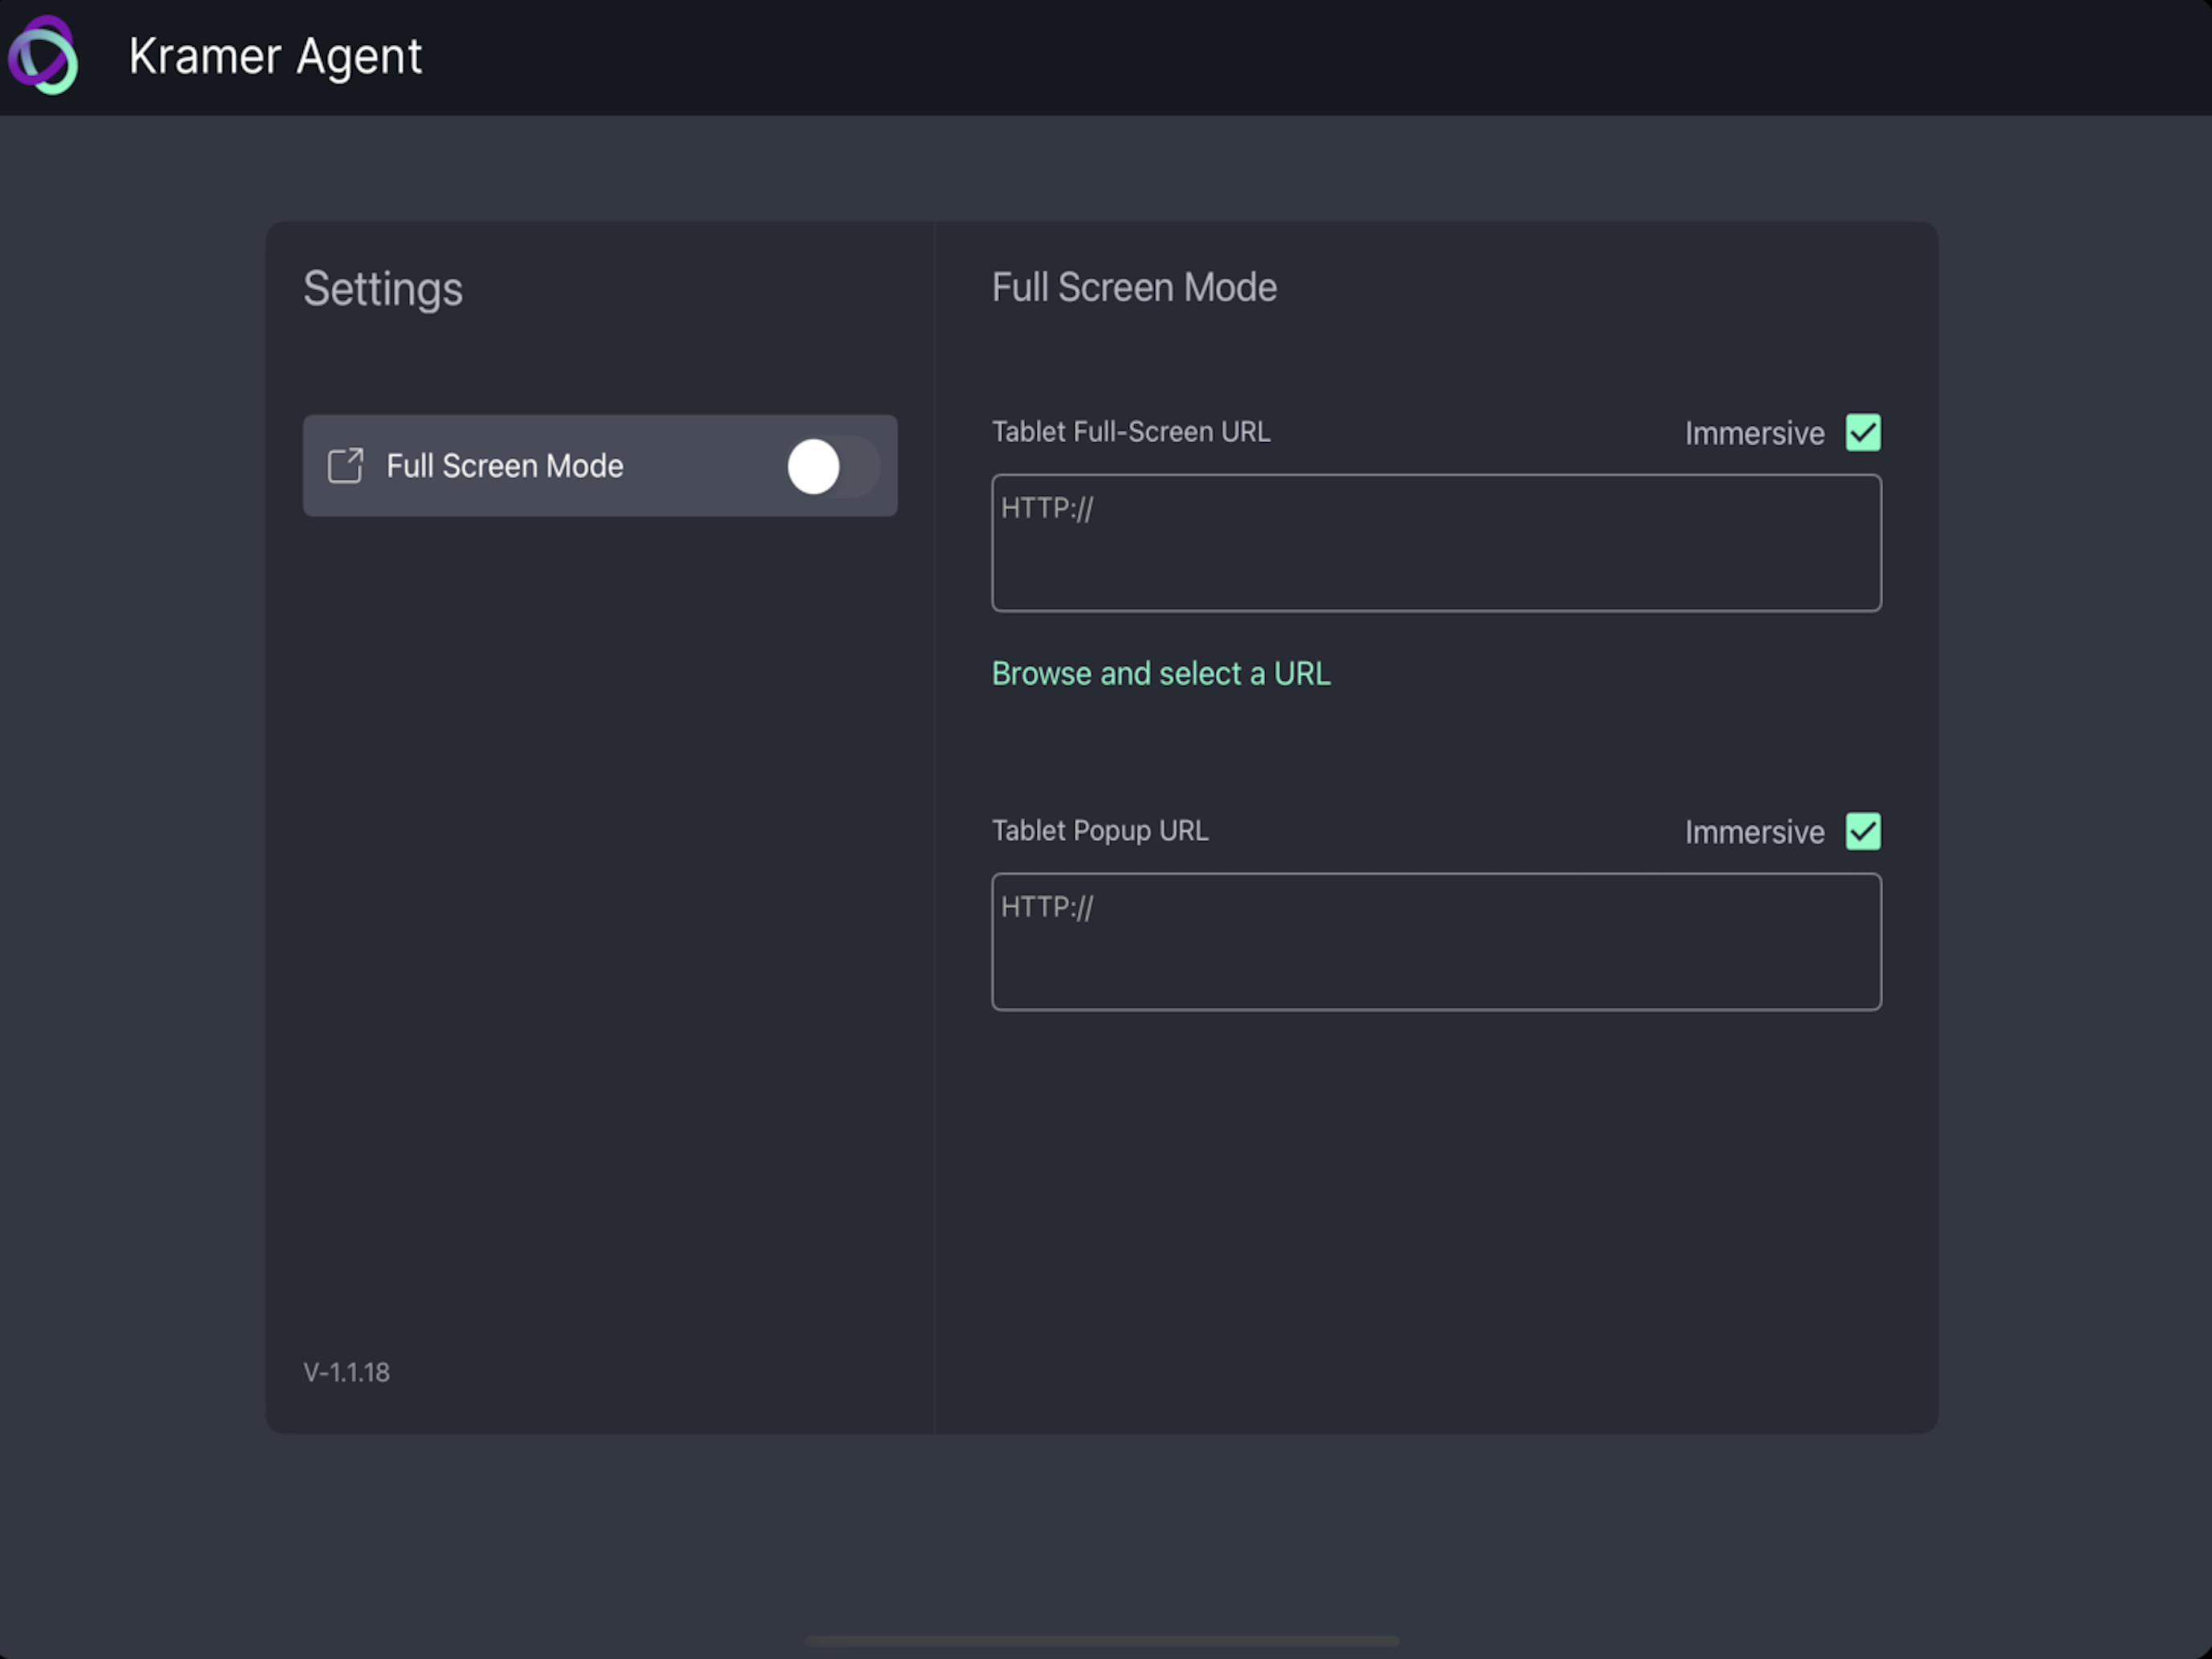Viewport: 2212px width, 1659px height.
Task: Click the Full Screen Mode external-link icon
Action: coord(346,466)
